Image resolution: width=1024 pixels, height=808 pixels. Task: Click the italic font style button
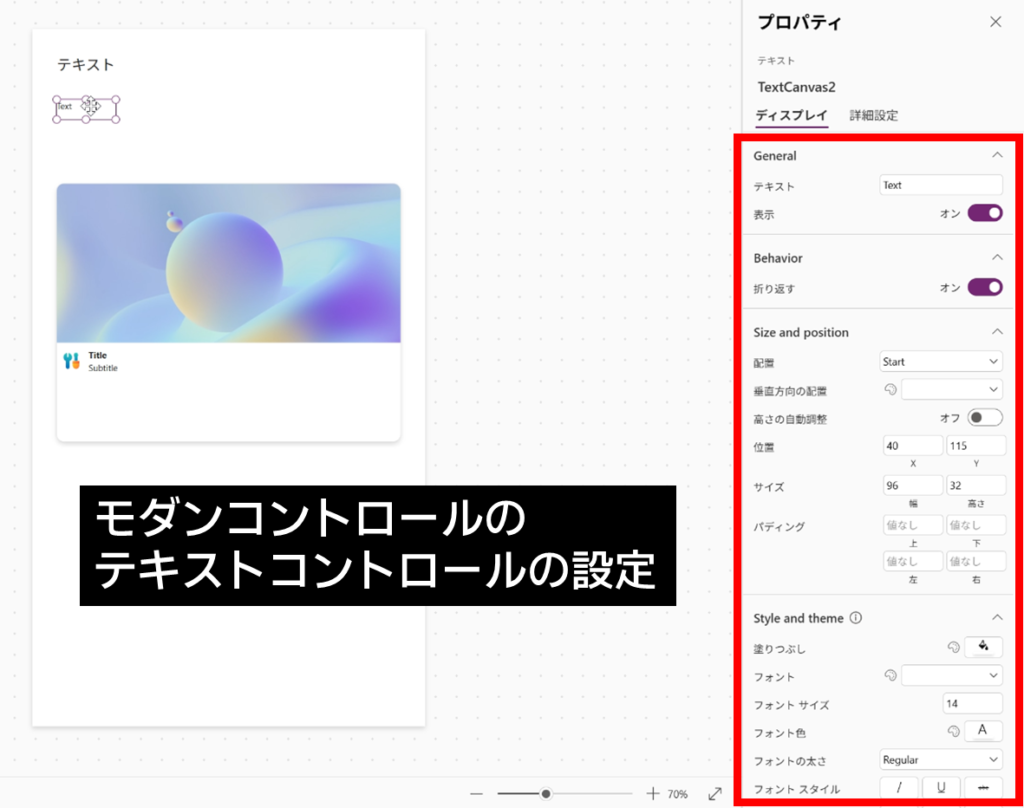click(899, 788)
